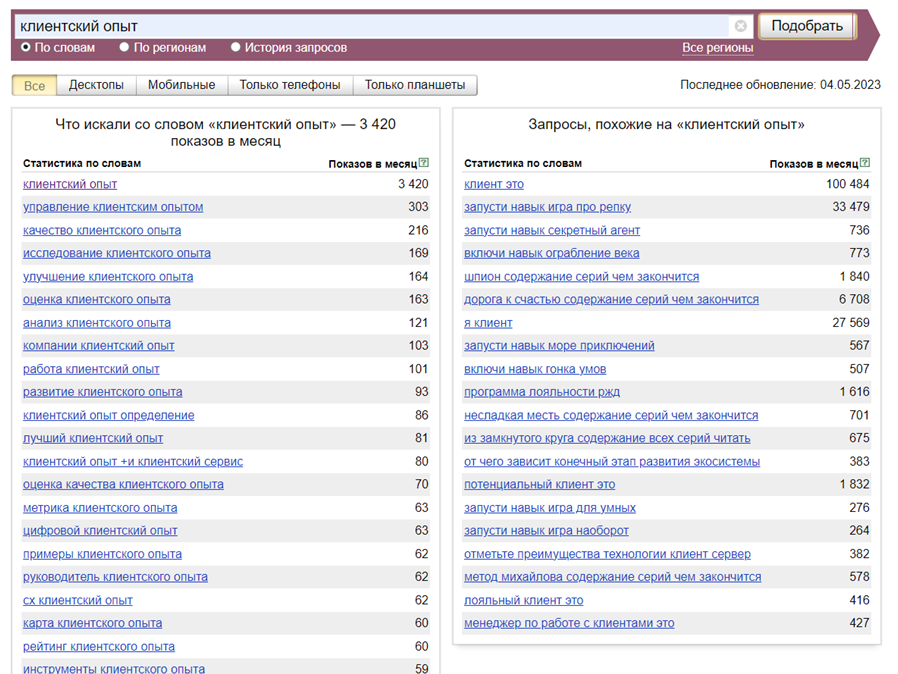Click the '100 484' impressions value
Image resolution: width=898 pixels, height=674 pixels.
coord(848,184)
